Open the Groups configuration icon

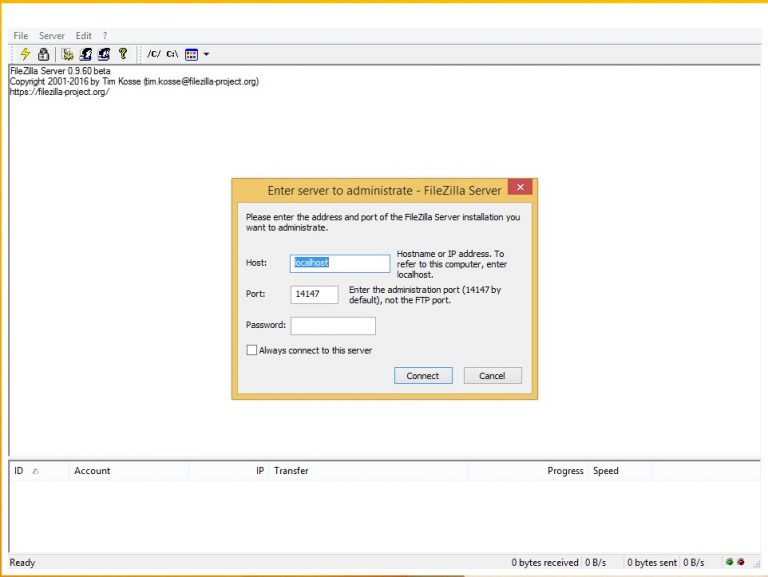(x=104, y=54)
